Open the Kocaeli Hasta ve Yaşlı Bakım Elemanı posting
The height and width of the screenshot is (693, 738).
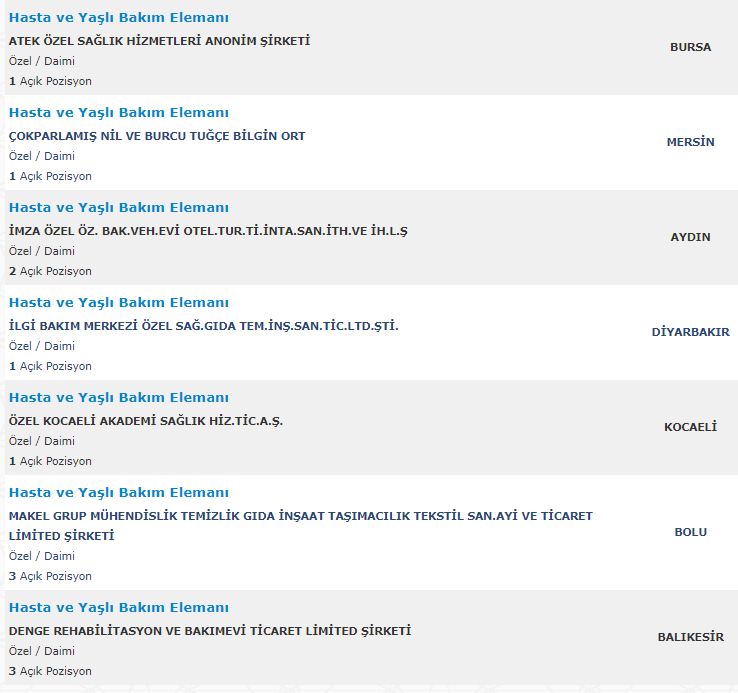(119, 398)
